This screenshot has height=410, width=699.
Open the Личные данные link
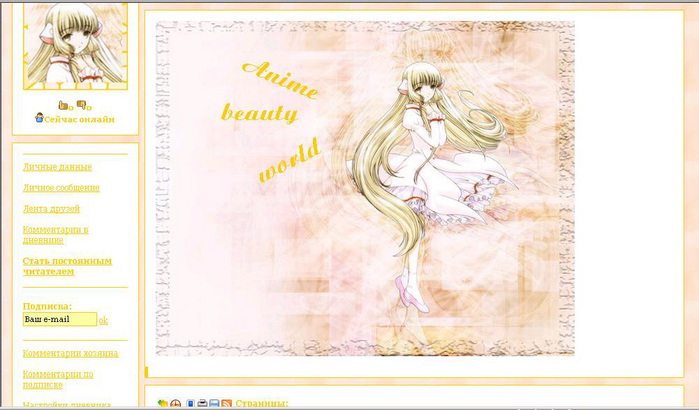pyautogui.click(x=58, y=167)
